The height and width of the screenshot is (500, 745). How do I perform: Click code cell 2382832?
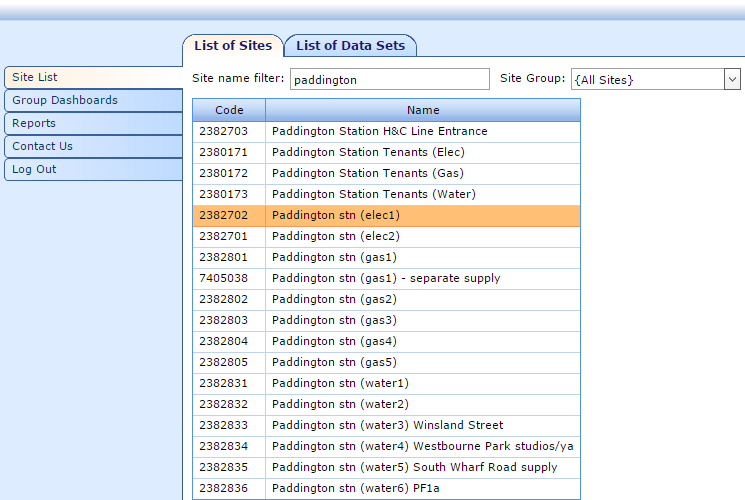229,404
